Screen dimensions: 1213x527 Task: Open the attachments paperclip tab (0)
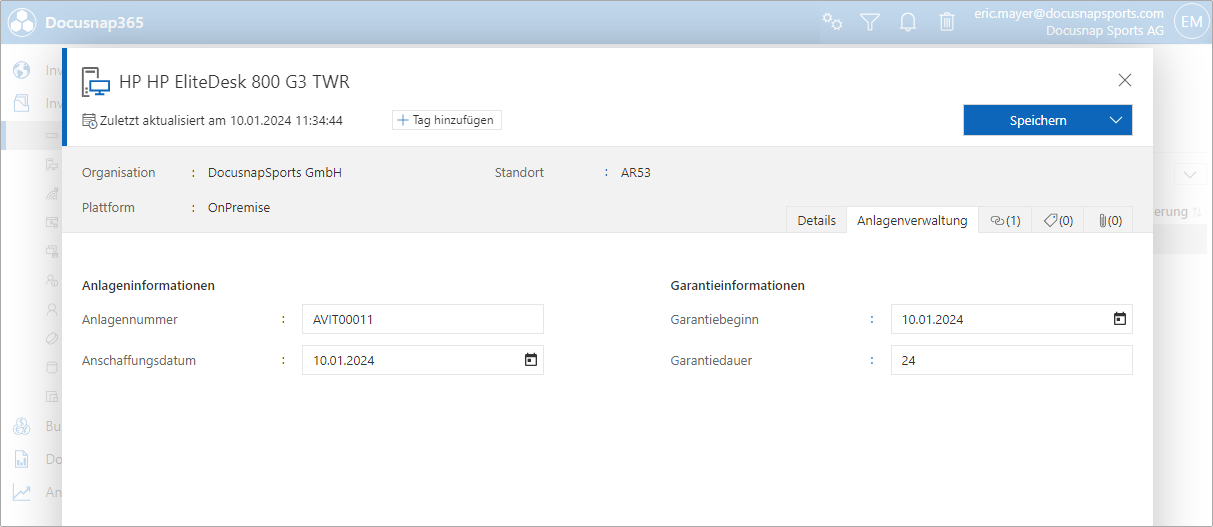tap(1109, 220)
